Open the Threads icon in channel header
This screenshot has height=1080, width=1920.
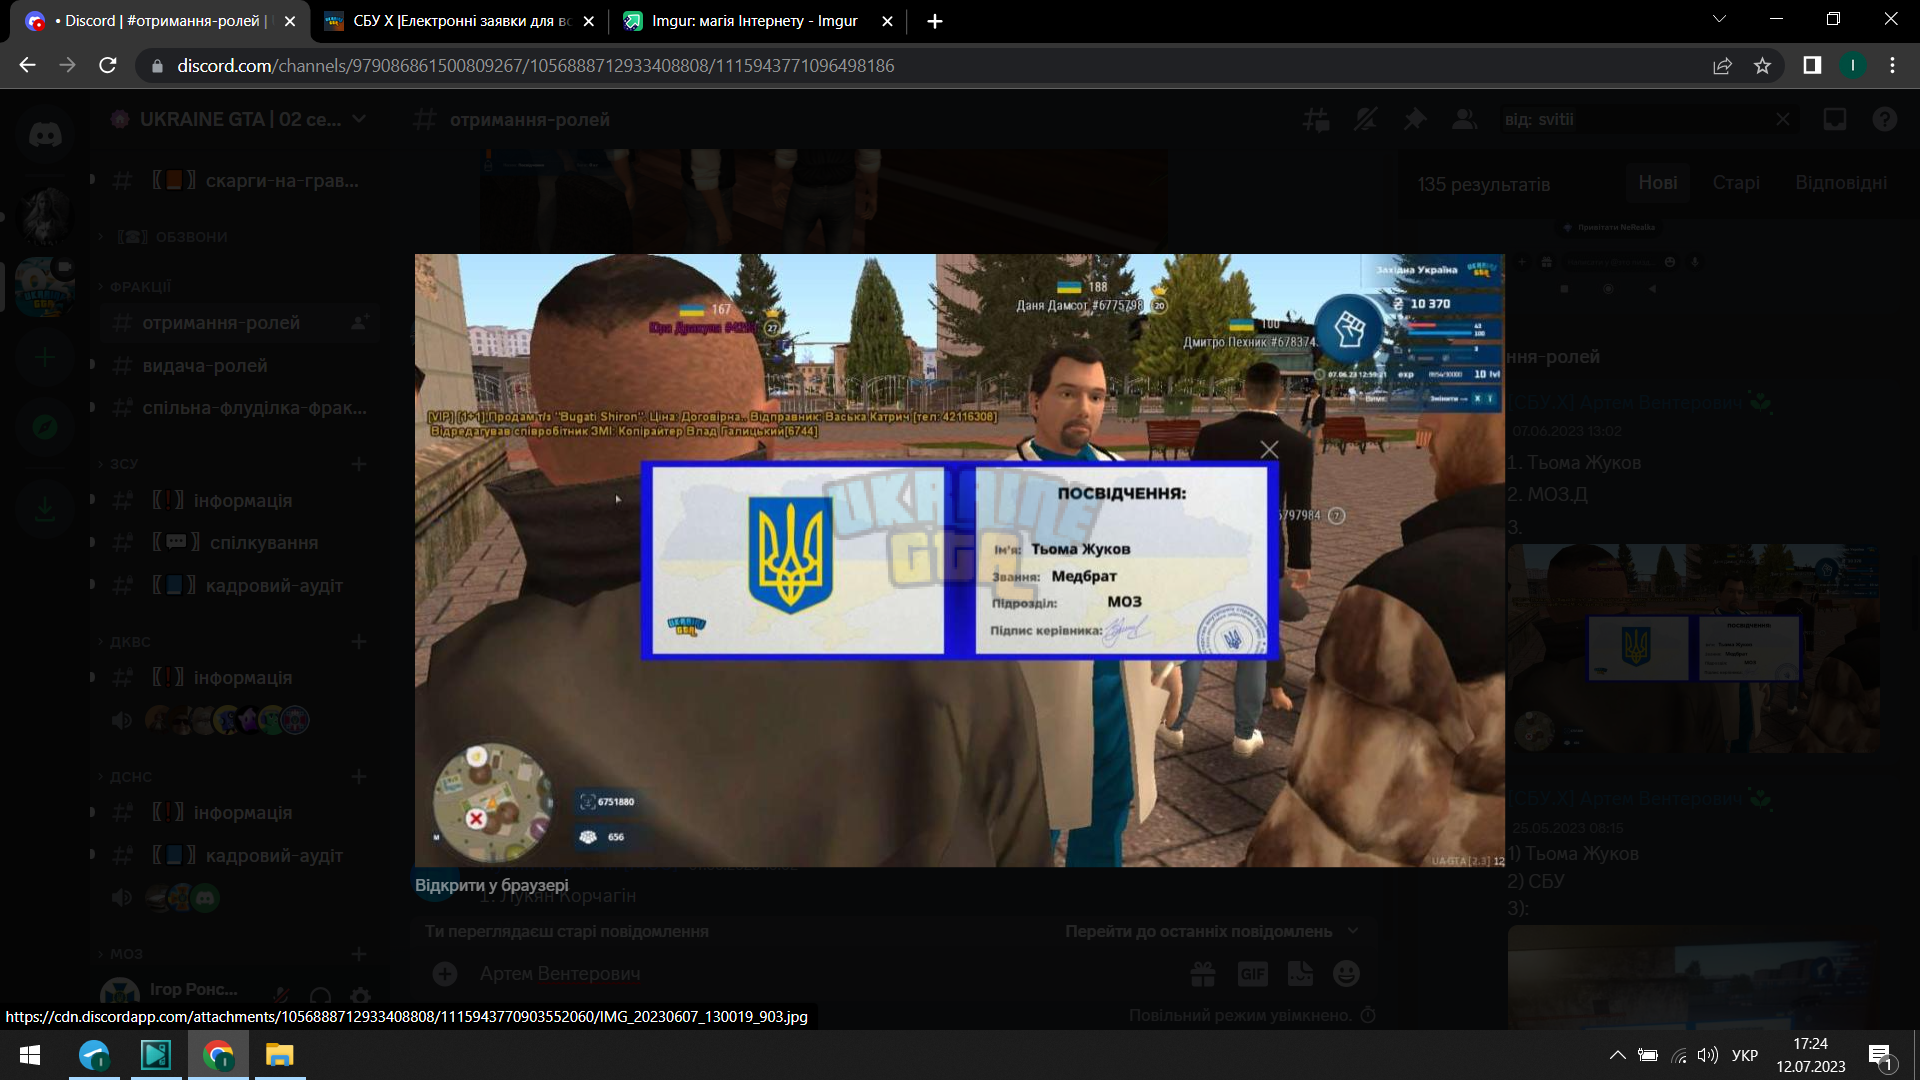(x=1316, y=120)
